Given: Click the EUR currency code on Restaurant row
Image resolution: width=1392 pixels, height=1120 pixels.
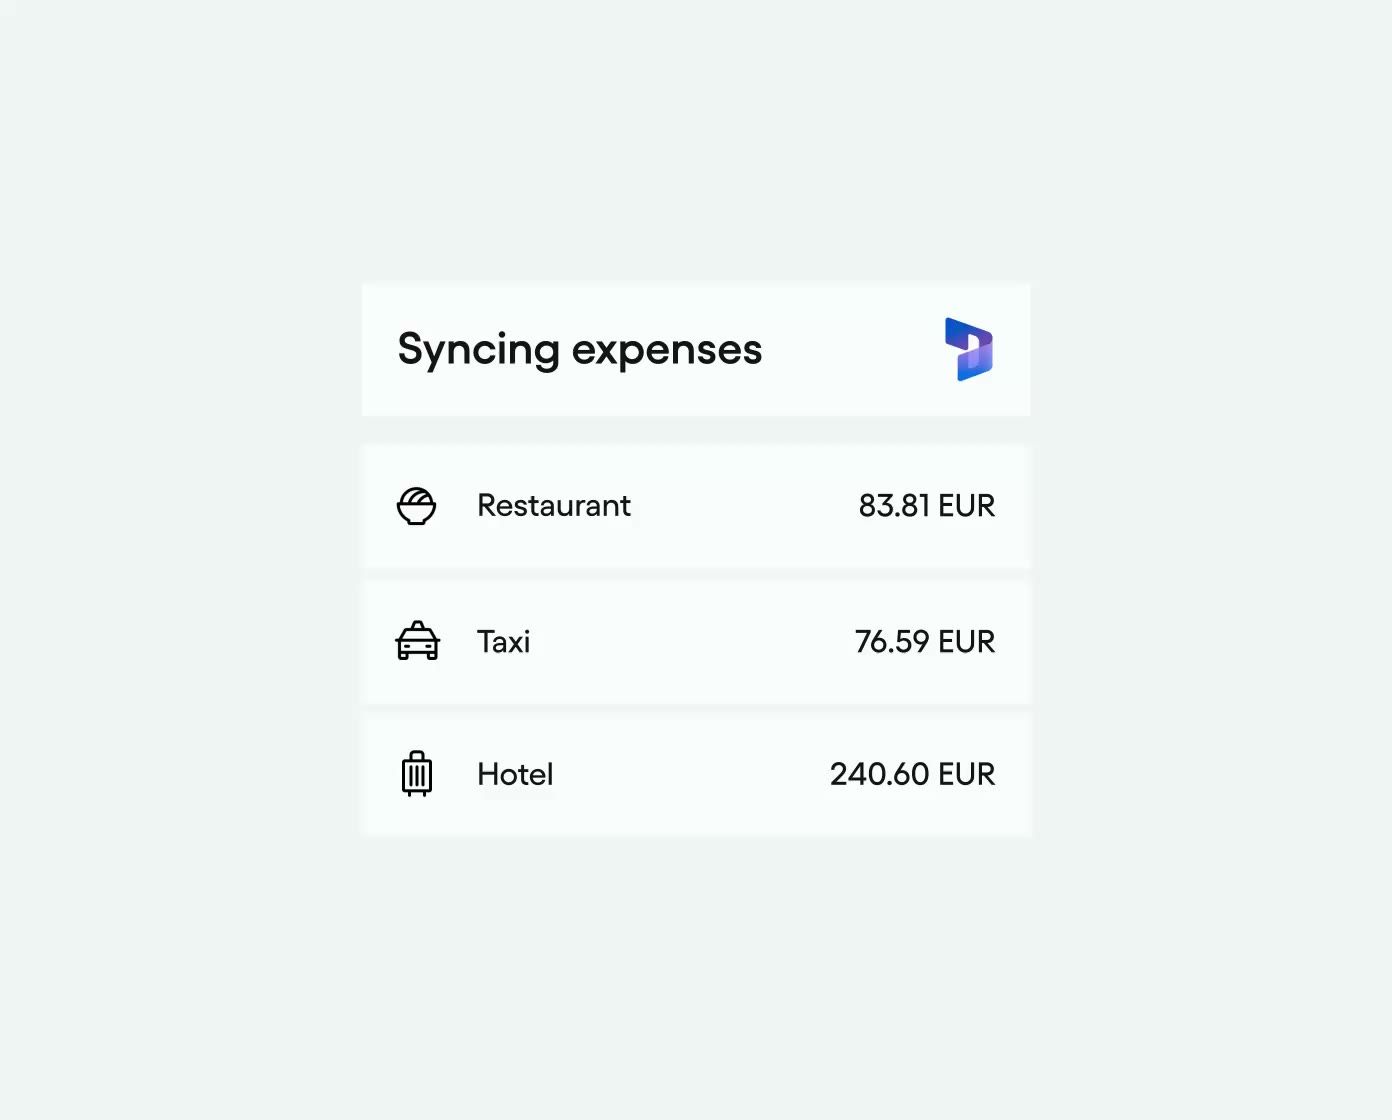Looking at the screenshot, I should 966,505.
